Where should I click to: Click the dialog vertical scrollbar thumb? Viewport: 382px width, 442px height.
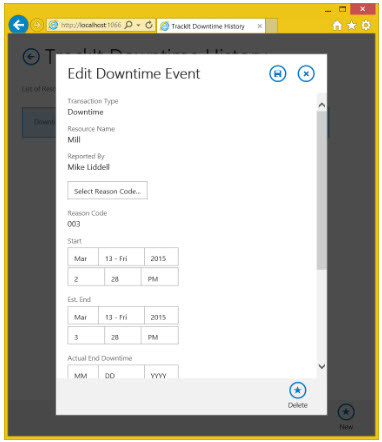click(x=321, y=190)
